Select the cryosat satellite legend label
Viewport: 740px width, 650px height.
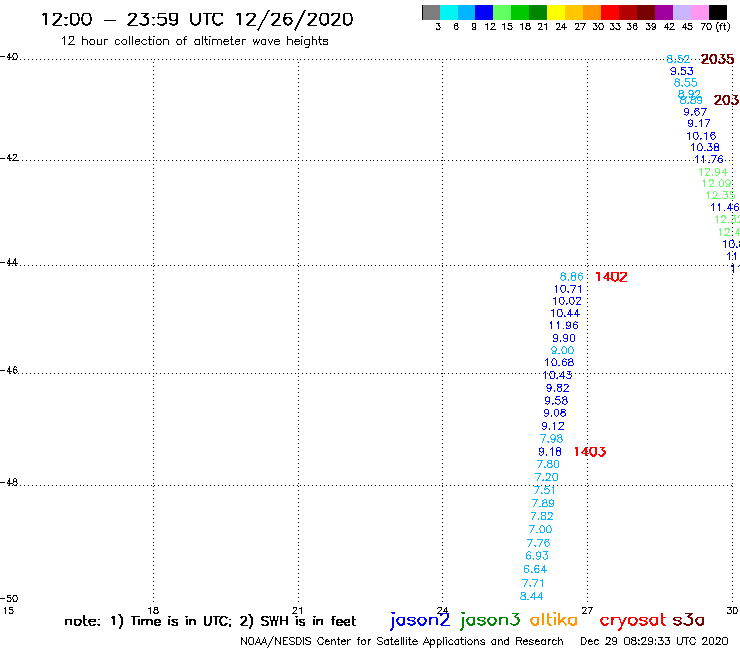633,620
